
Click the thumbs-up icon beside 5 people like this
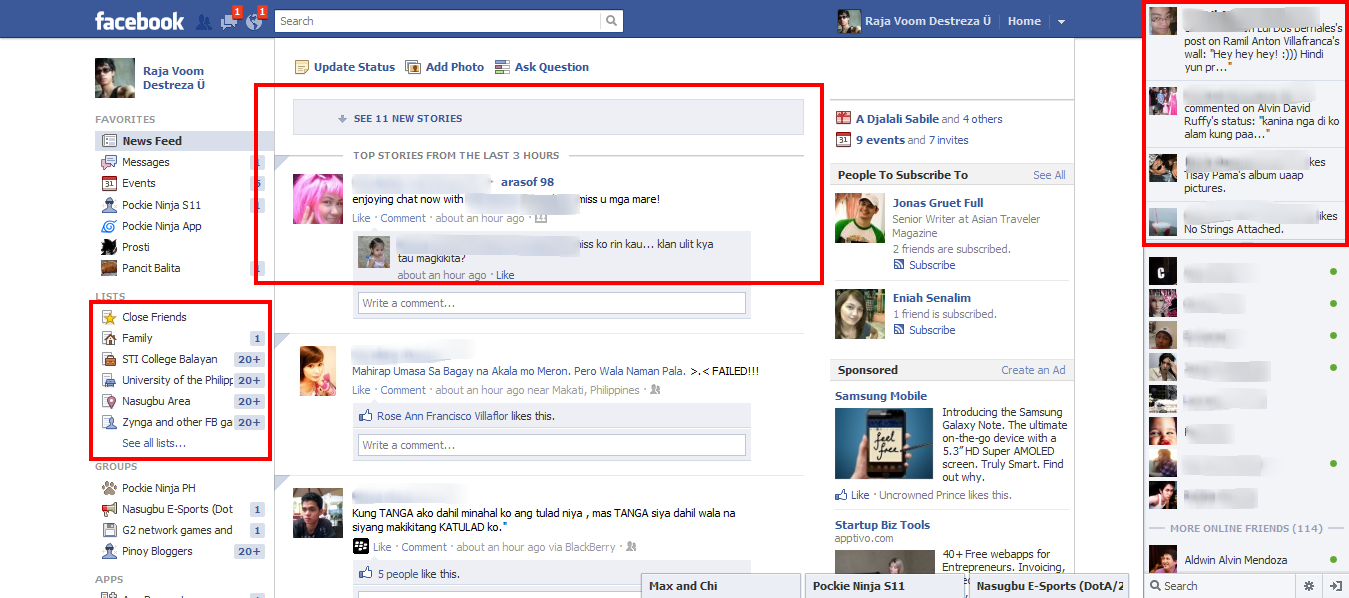pos(365,574)
